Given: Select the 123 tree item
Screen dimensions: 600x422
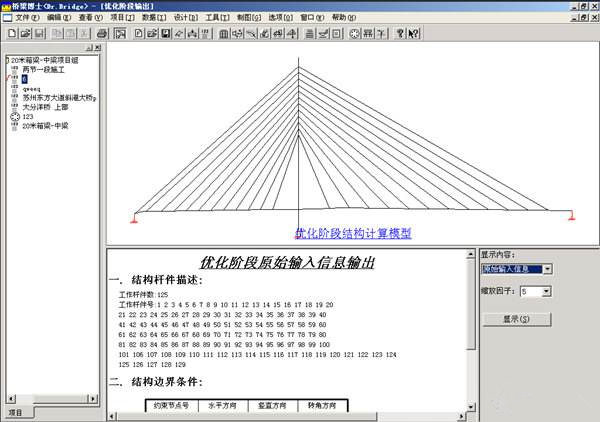Looking at the screenshot, I should pos(28,117).
